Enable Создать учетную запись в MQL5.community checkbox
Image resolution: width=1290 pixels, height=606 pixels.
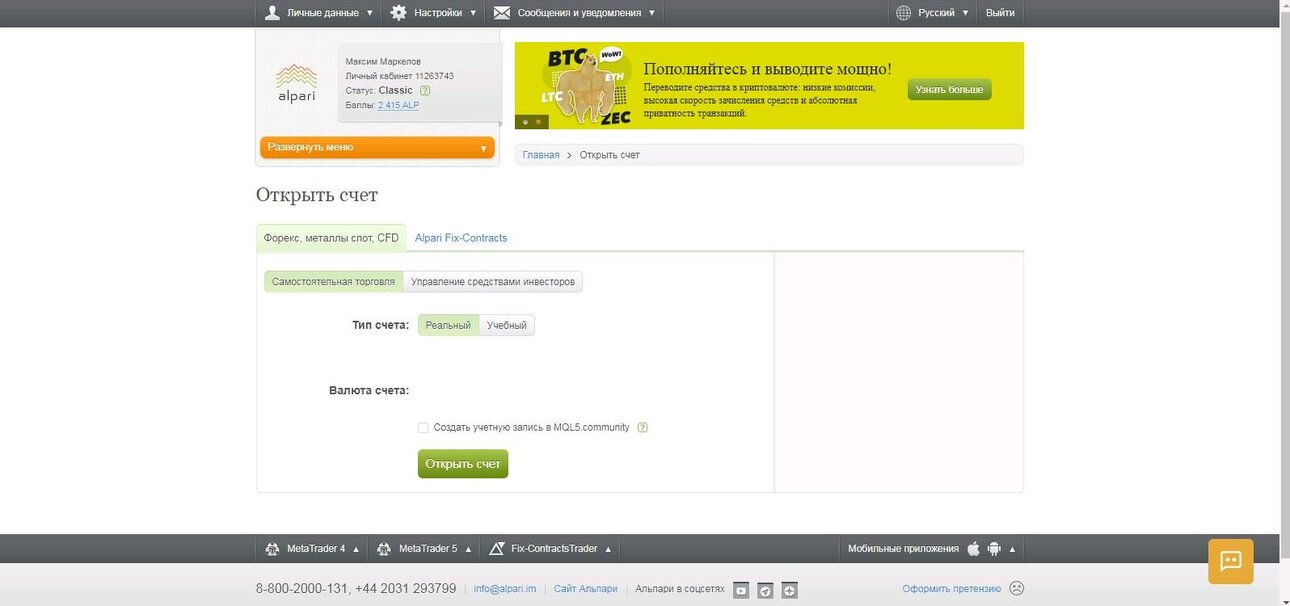[423, 427]
